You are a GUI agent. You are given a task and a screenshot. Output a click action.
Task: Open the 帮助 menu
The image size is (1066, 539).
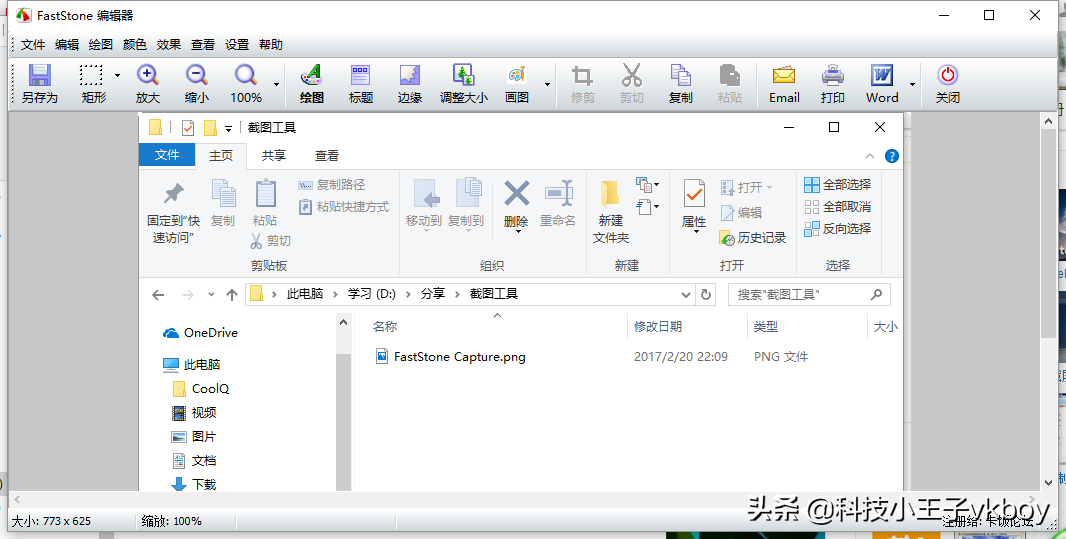click(x=271, y=45)
